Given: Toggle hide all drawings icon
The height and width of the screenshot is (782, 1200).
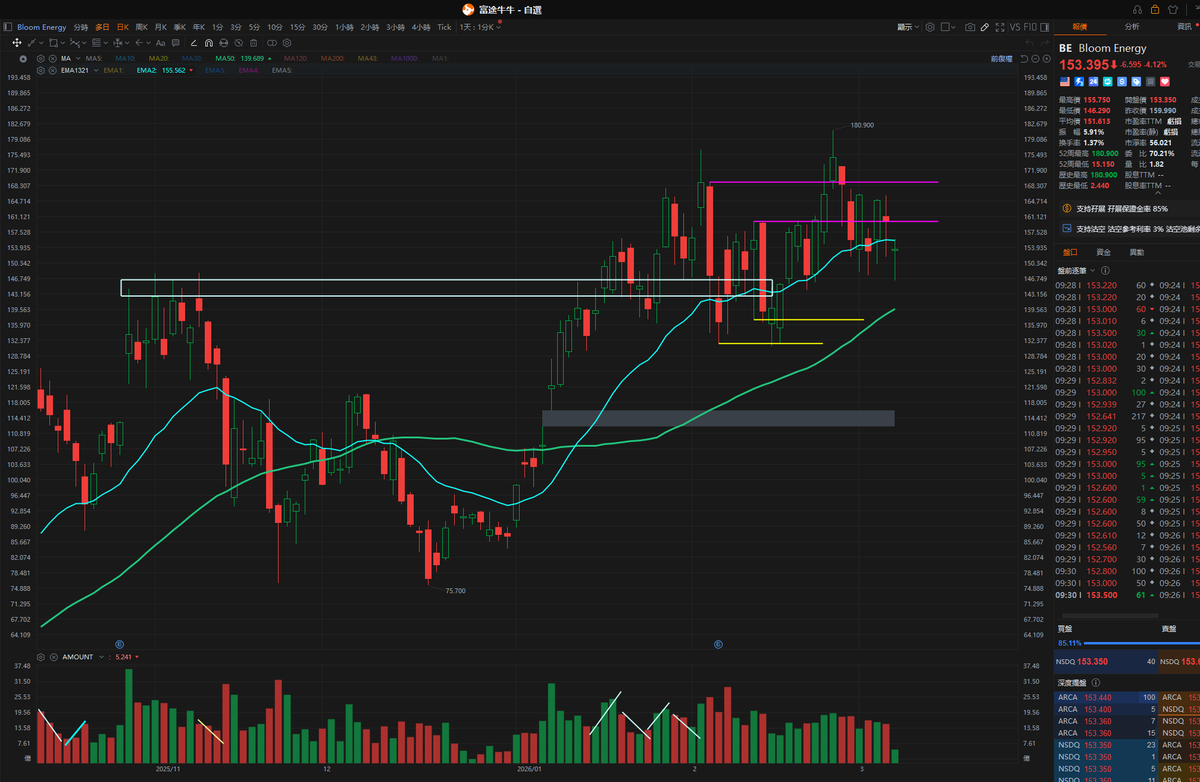Looking at the screenshot, I should click(238, 43).
